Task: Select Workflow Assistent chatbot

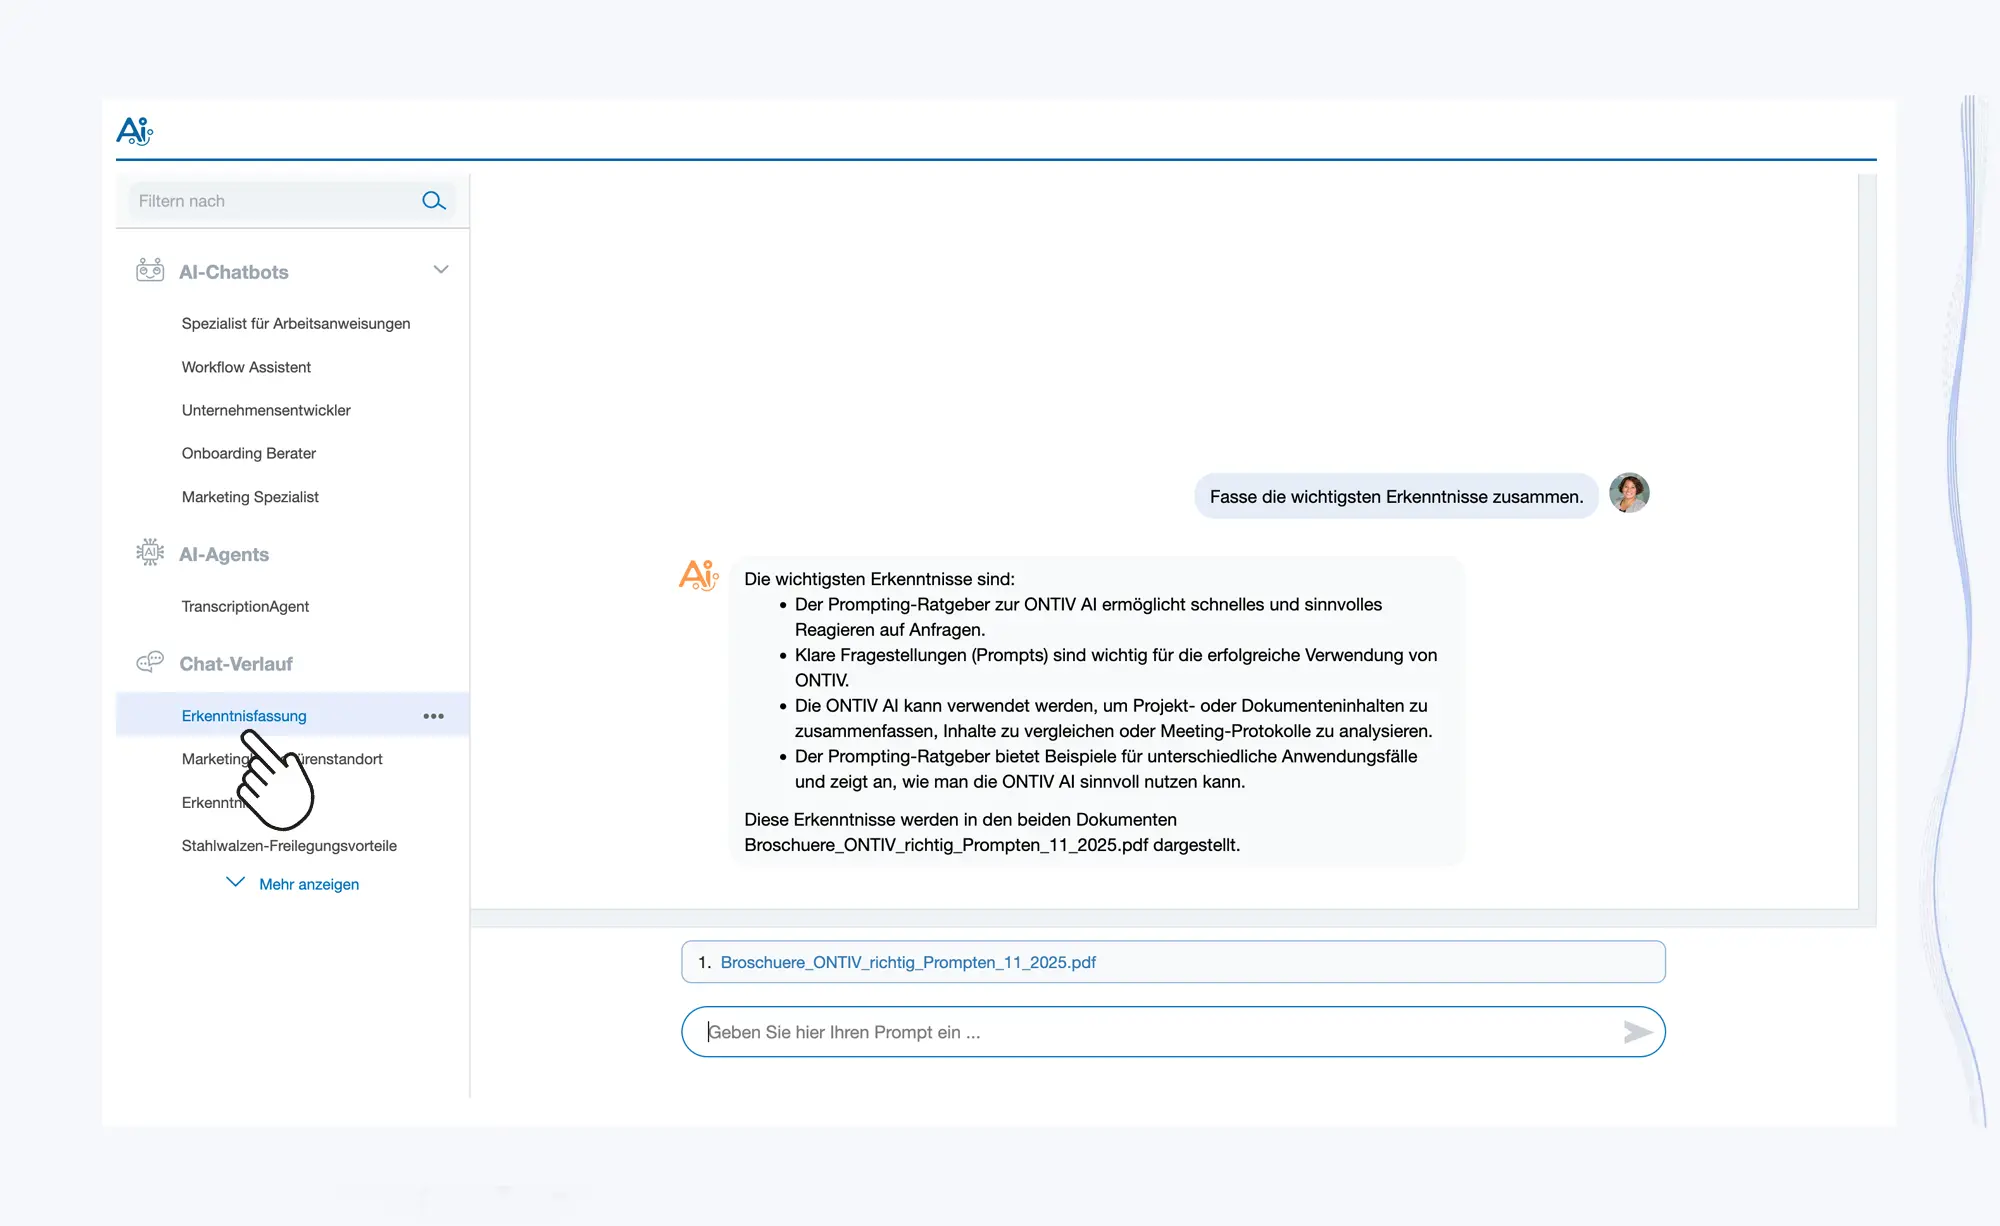Action: [246, 367]
